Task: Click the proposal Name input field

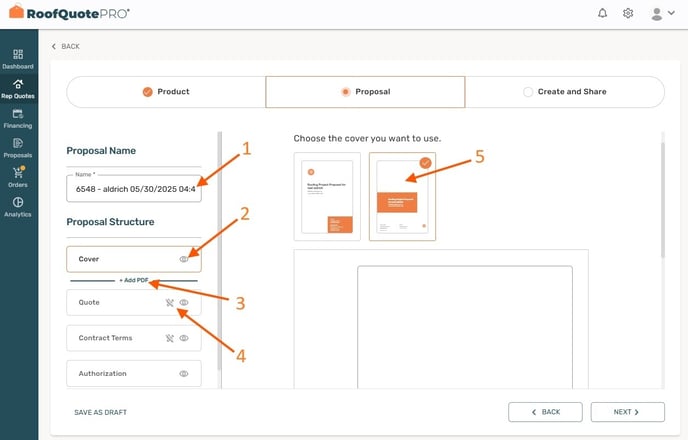Action: pos(134,189)
